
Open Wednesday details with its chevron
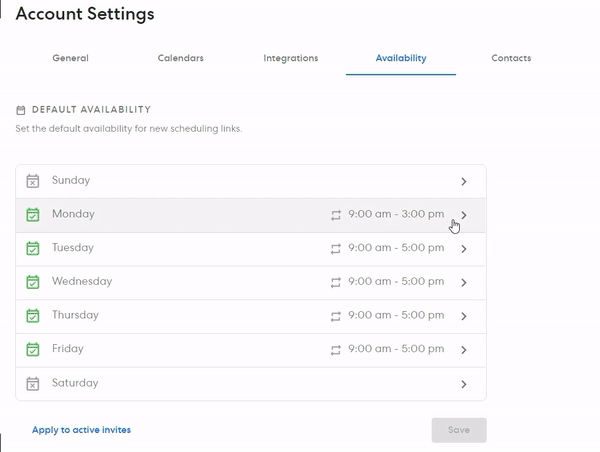pyautogui.click(x=464, y=282)
